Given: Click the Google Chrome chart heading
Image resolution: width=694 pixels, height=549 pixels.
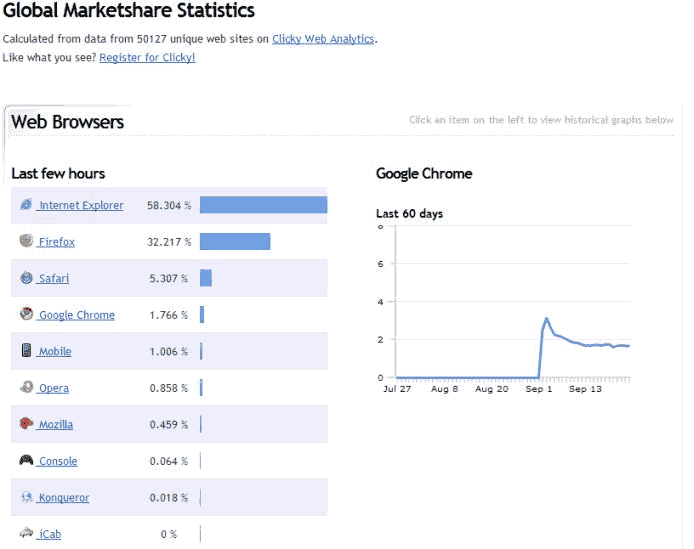Looking at the screenshot, I should click(424, 174).
